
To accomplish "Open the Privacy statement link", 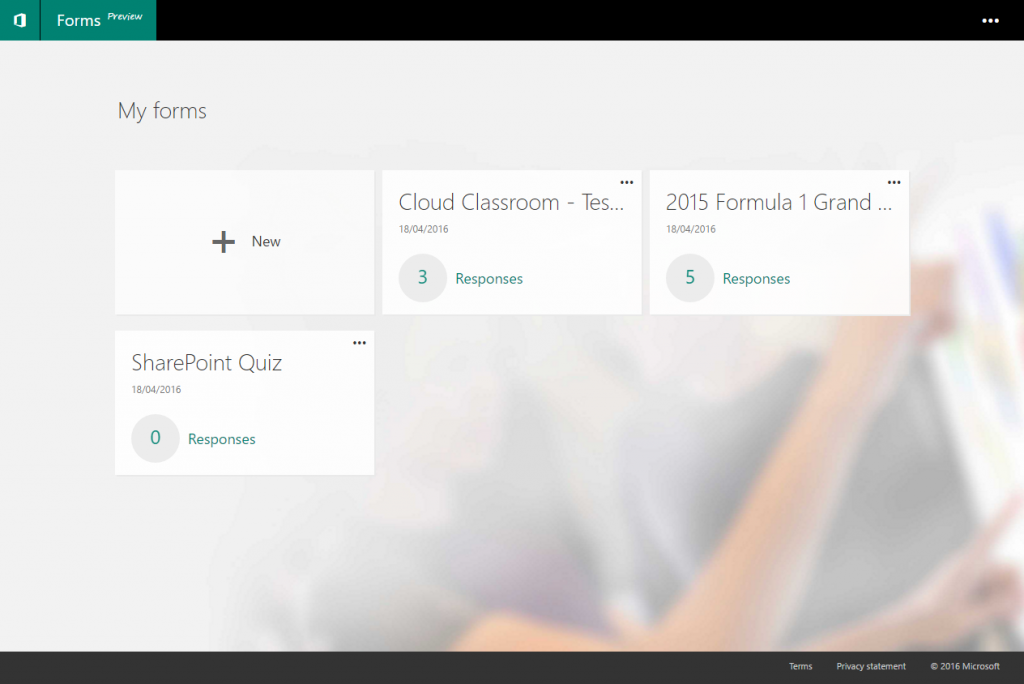I will [x=870, y=666].
